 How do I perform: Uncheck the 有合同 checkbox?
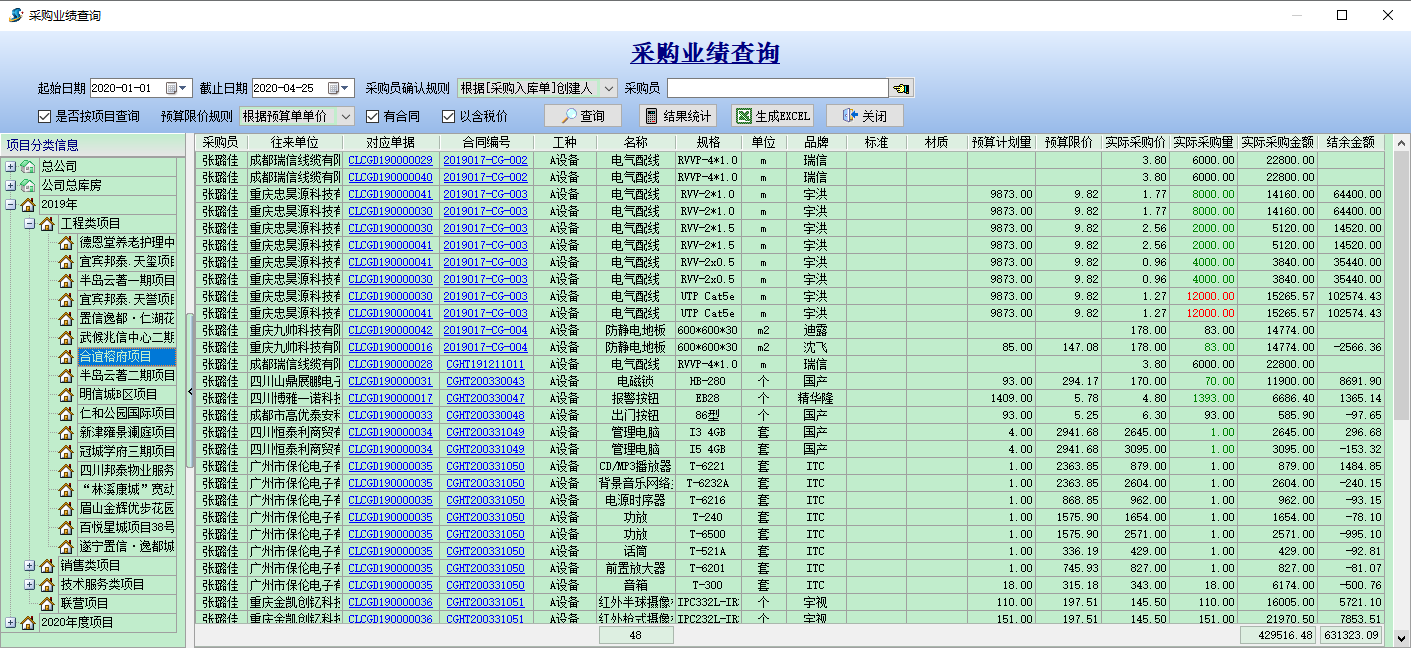pyautogui.click(x=373, y=116)
